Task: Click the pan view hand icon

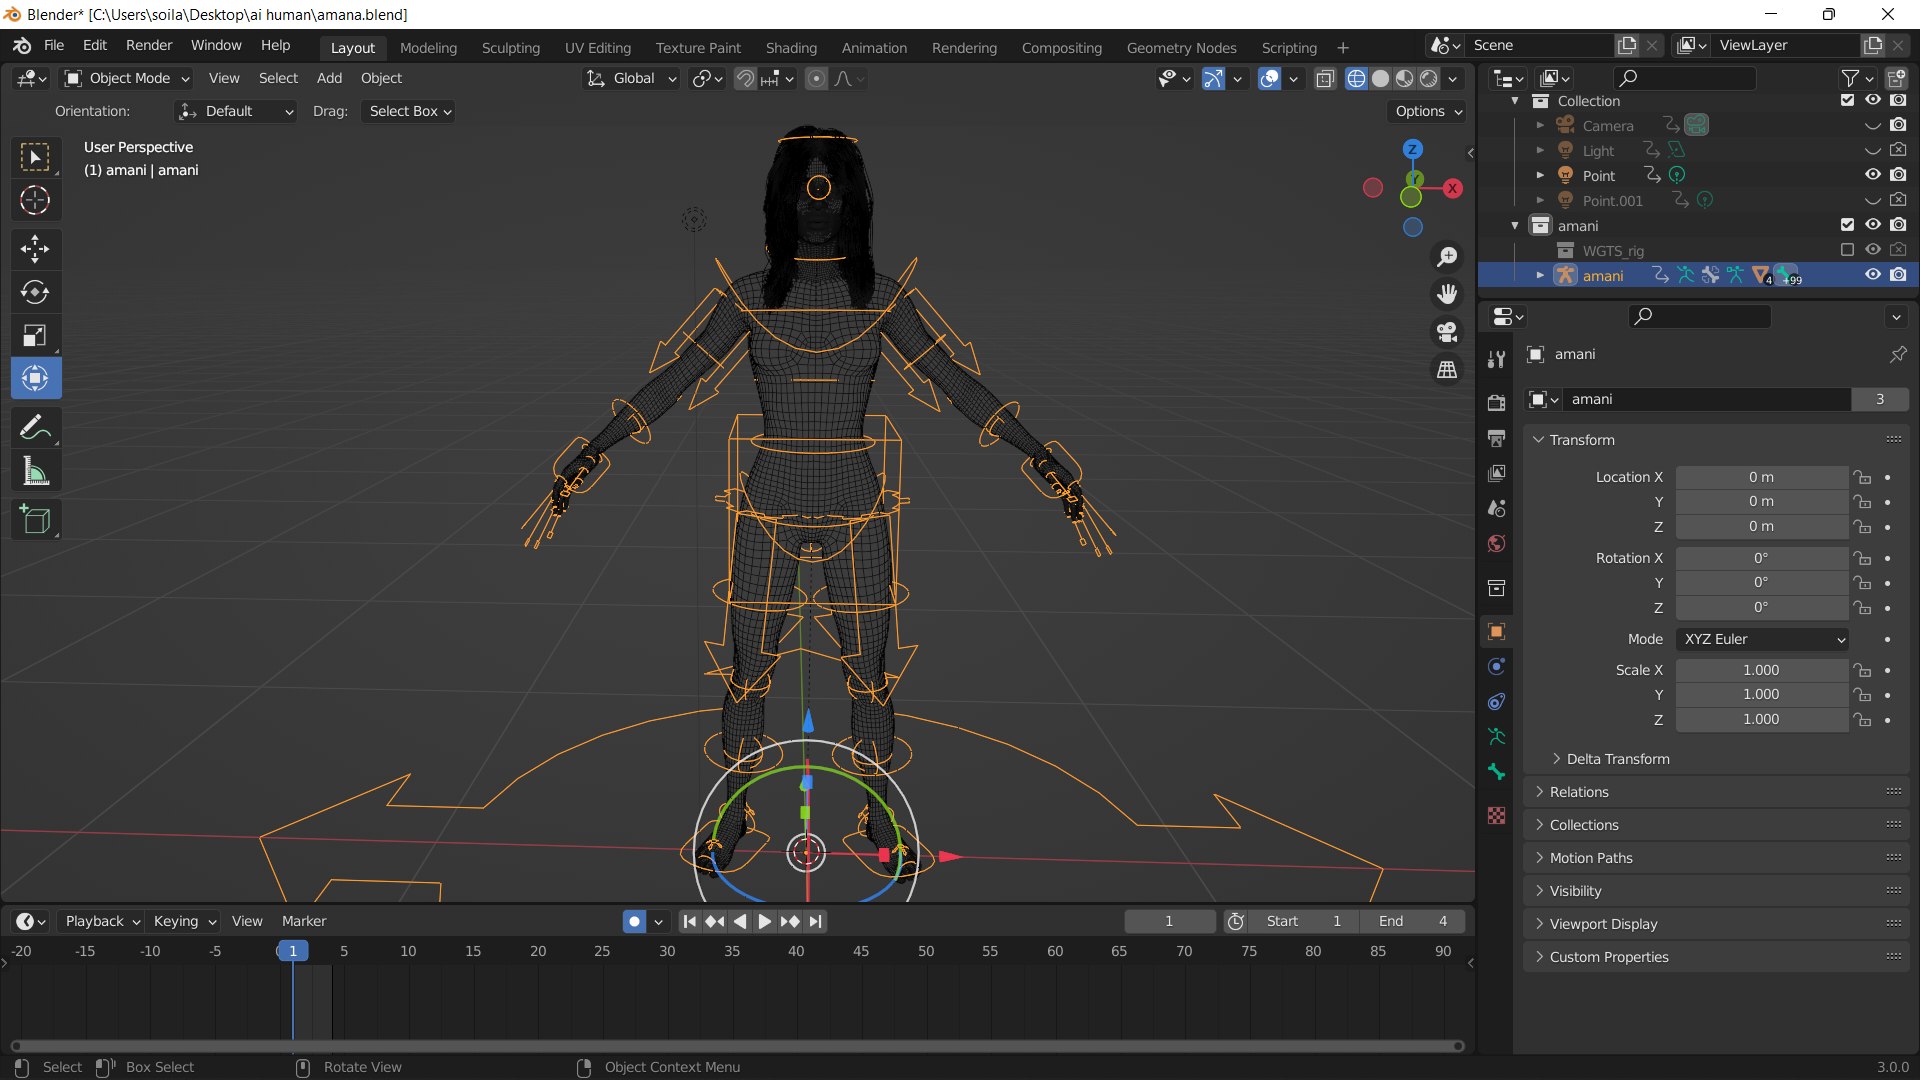Action: [1447, 294]
